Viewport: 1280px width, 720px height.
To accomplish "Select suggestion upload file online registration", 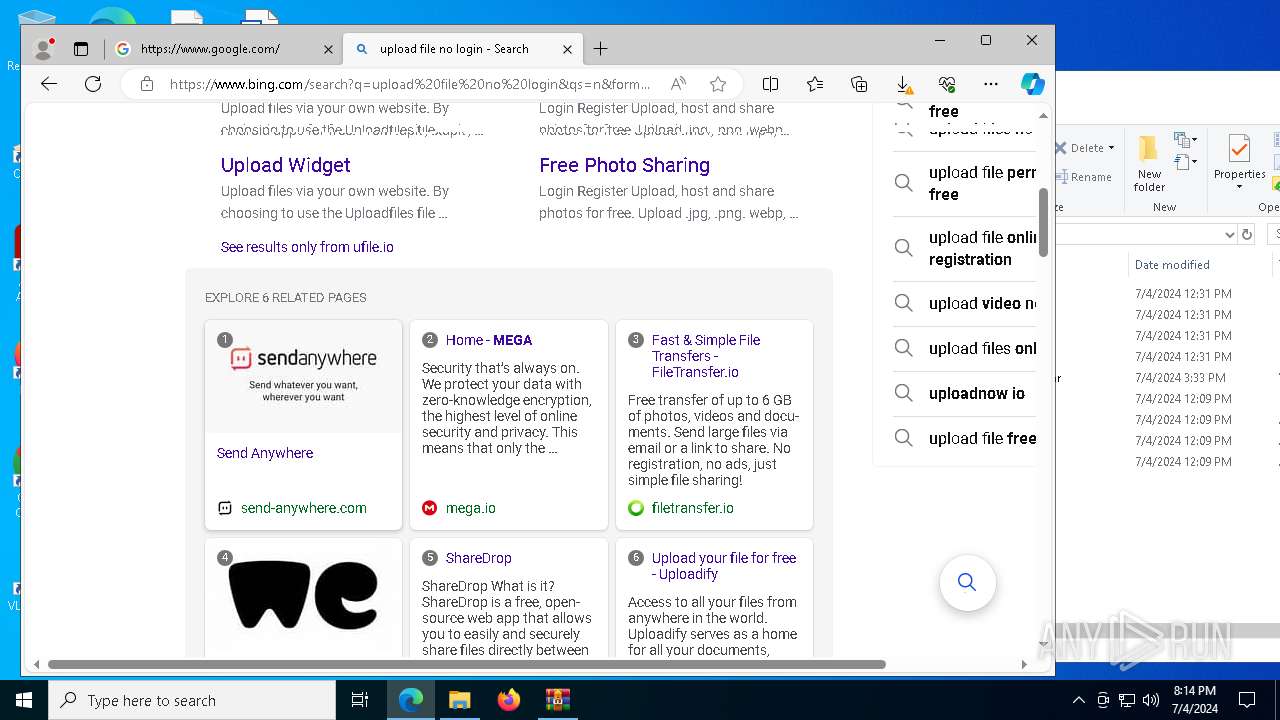I will (965, 248).
